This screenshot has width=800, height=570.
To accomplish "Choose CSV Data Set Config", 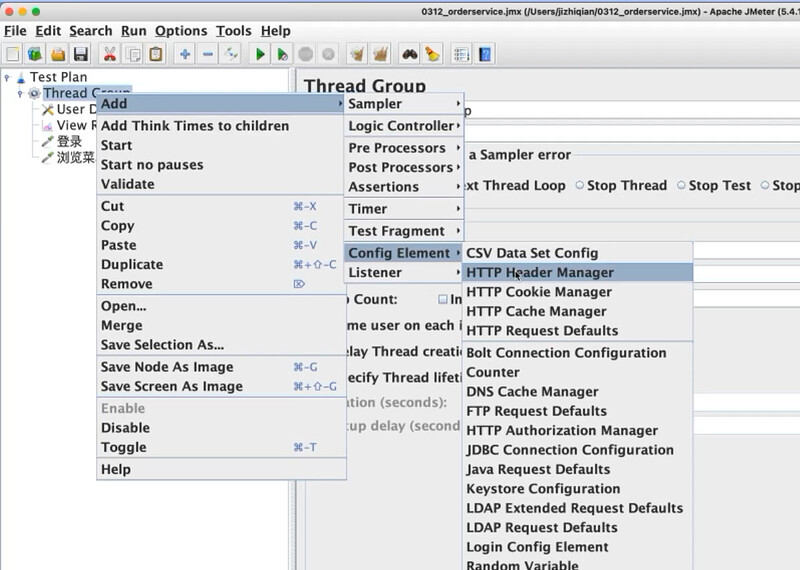I will [x=578, y=253].
